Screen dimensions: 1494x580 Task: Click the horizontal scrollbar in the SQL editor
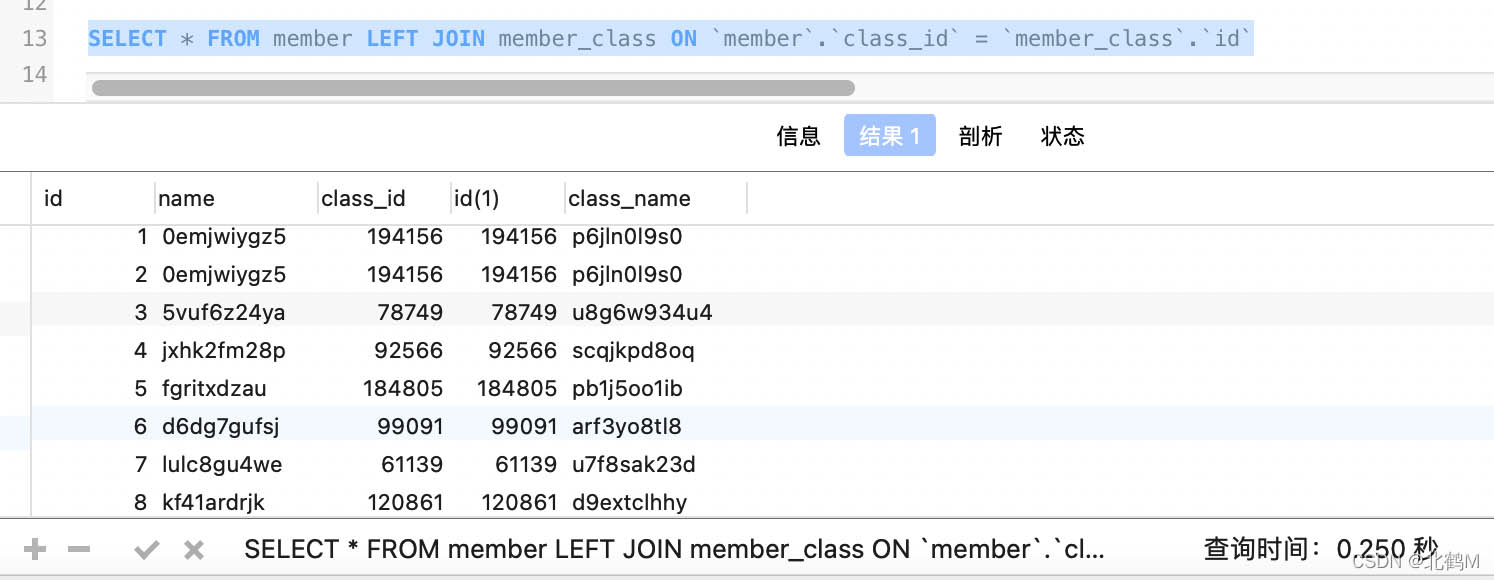click(473, 88)
